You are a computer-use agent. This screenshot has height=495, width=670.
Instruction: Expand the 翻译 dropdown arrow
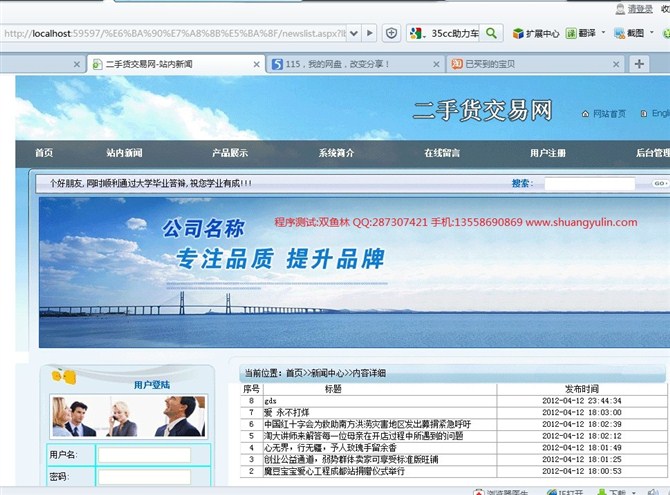603,32
